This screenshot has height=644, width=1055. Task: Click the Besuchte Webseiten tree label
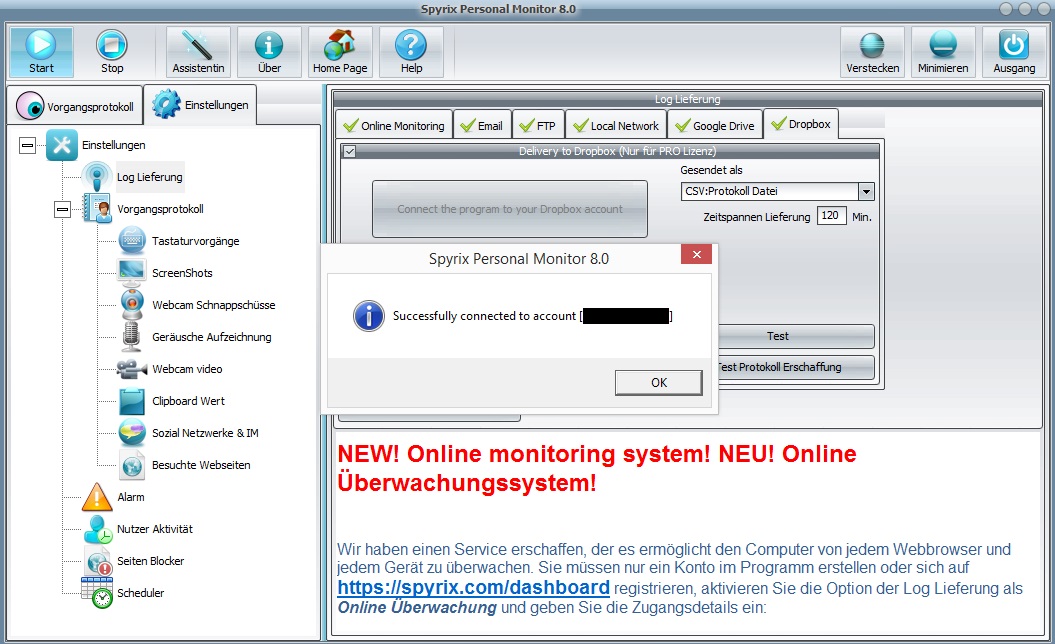point(201,465)
